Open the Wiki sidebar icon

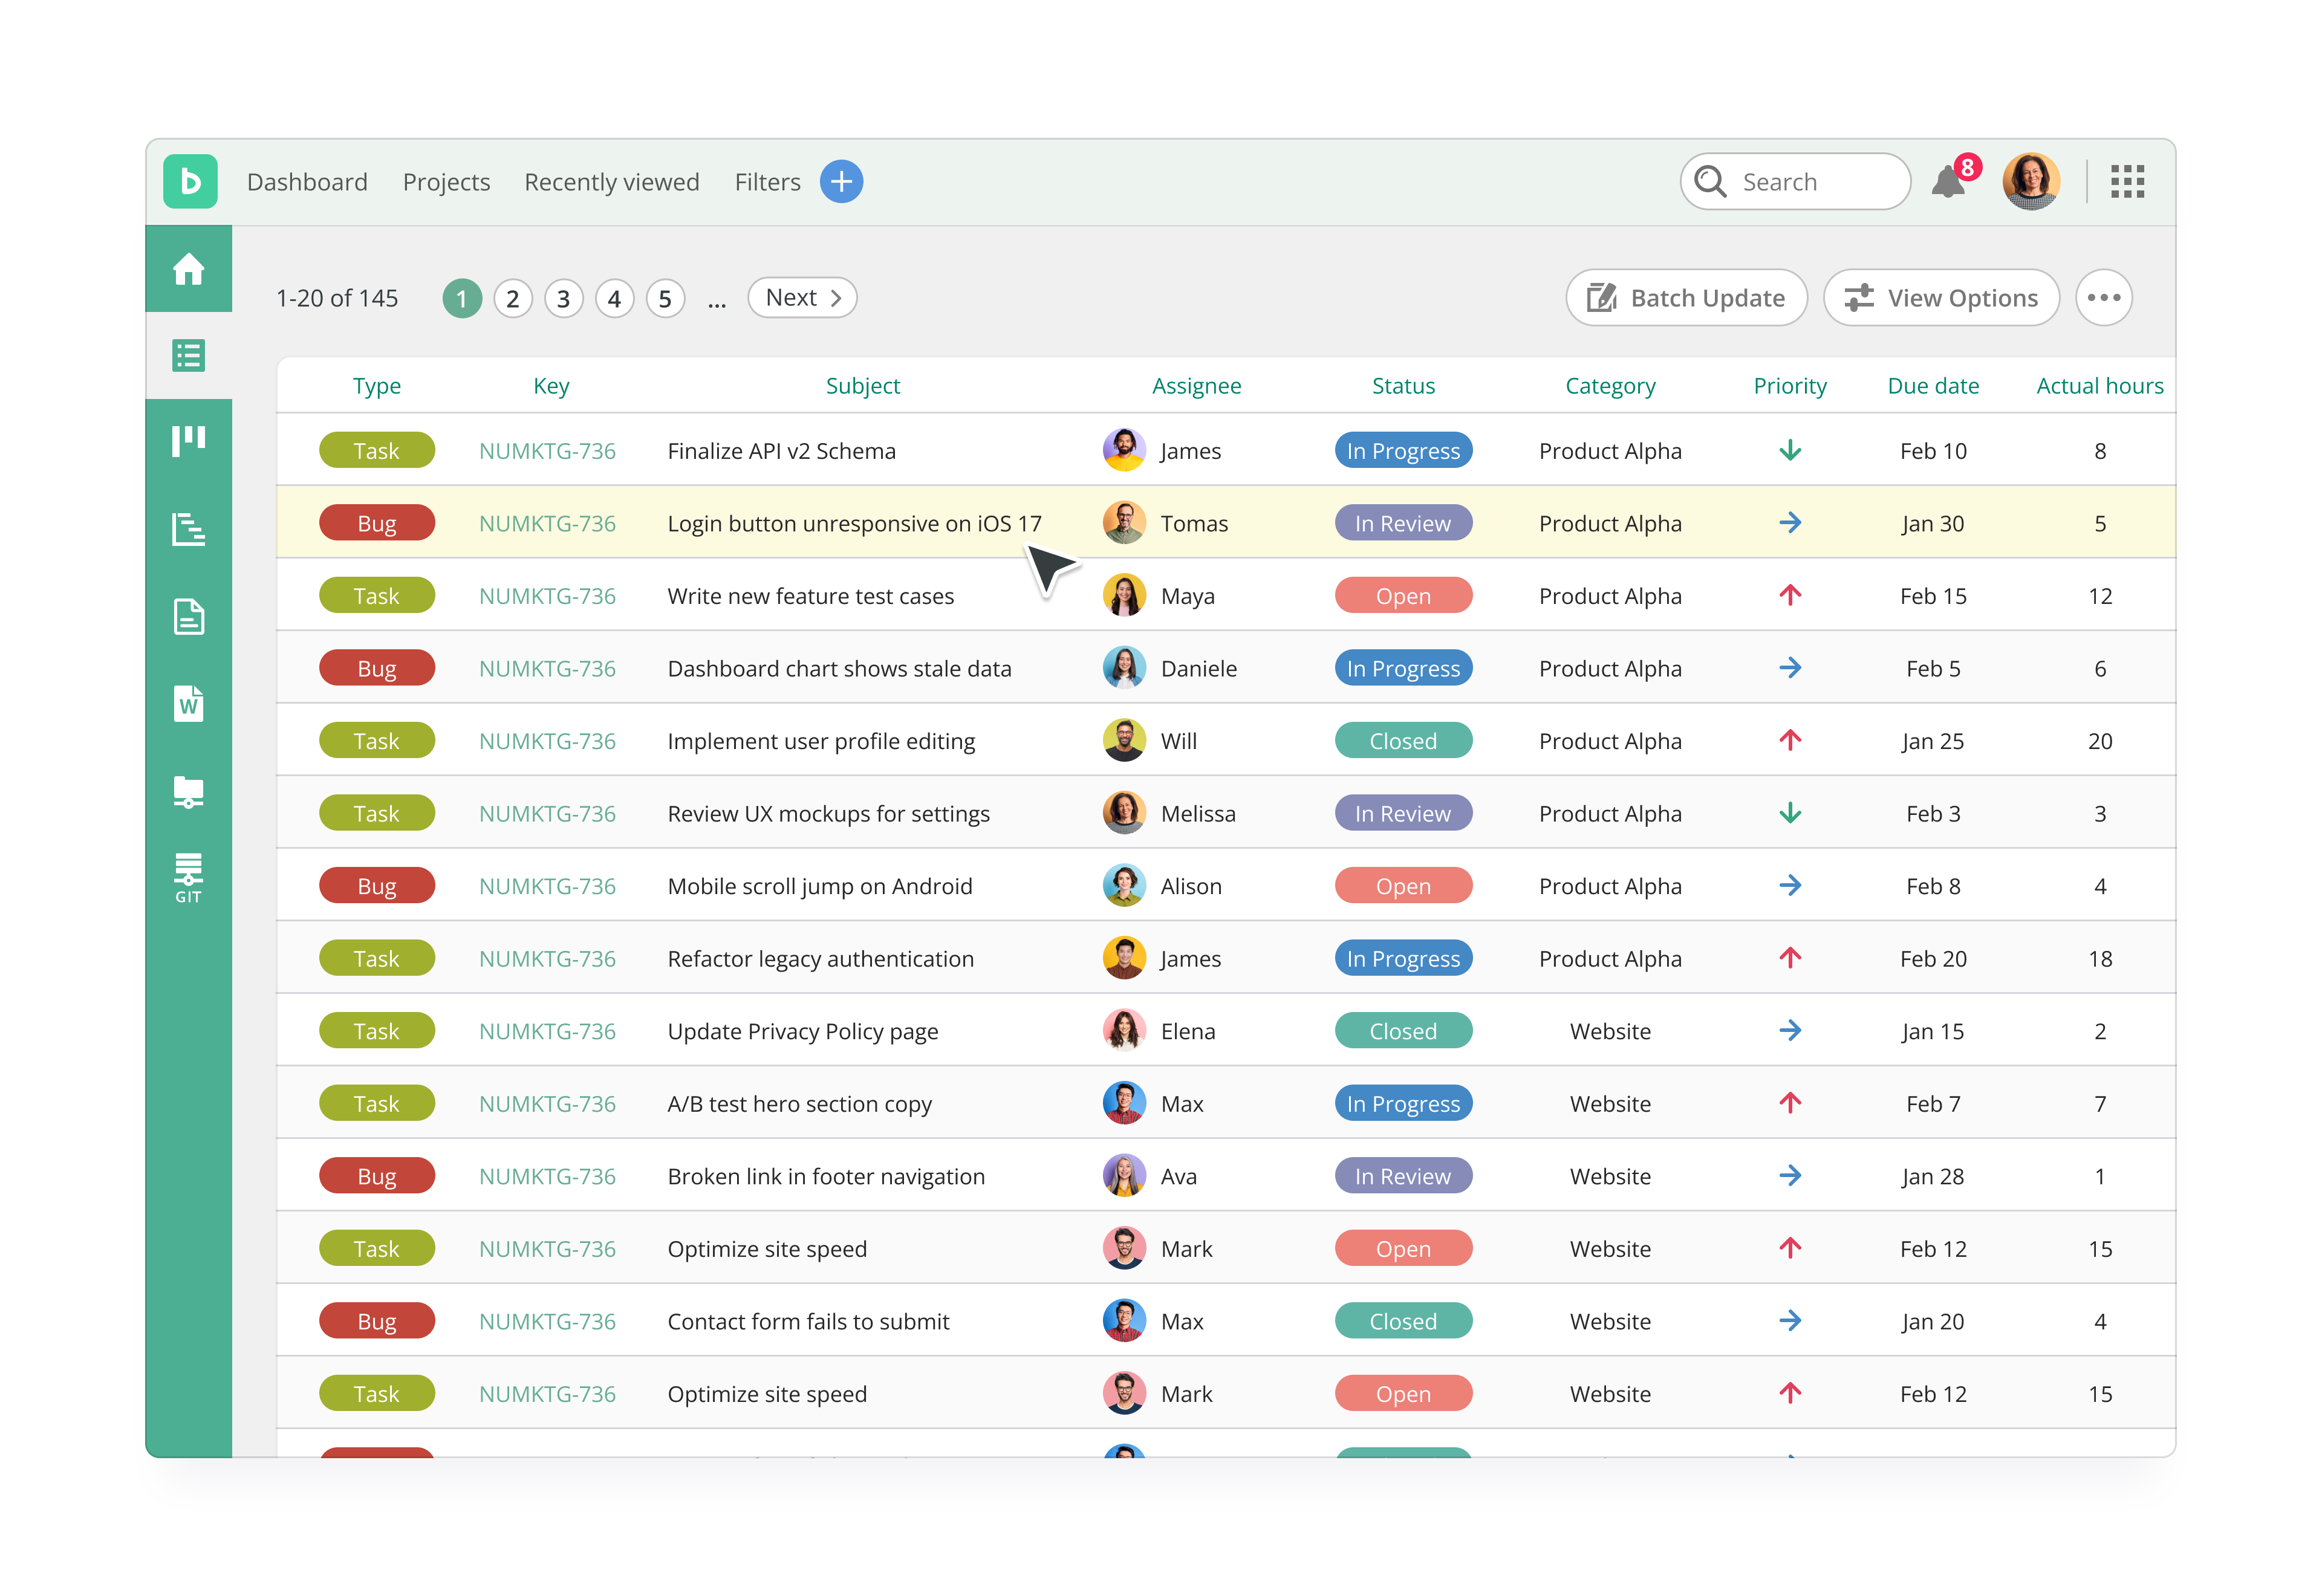click(188, 704)
